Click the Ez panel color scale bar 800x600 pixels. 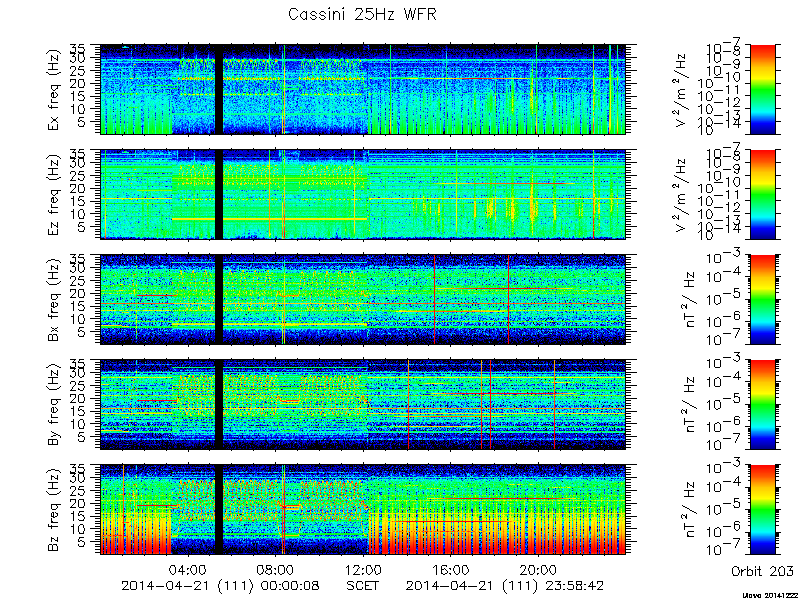762,194
